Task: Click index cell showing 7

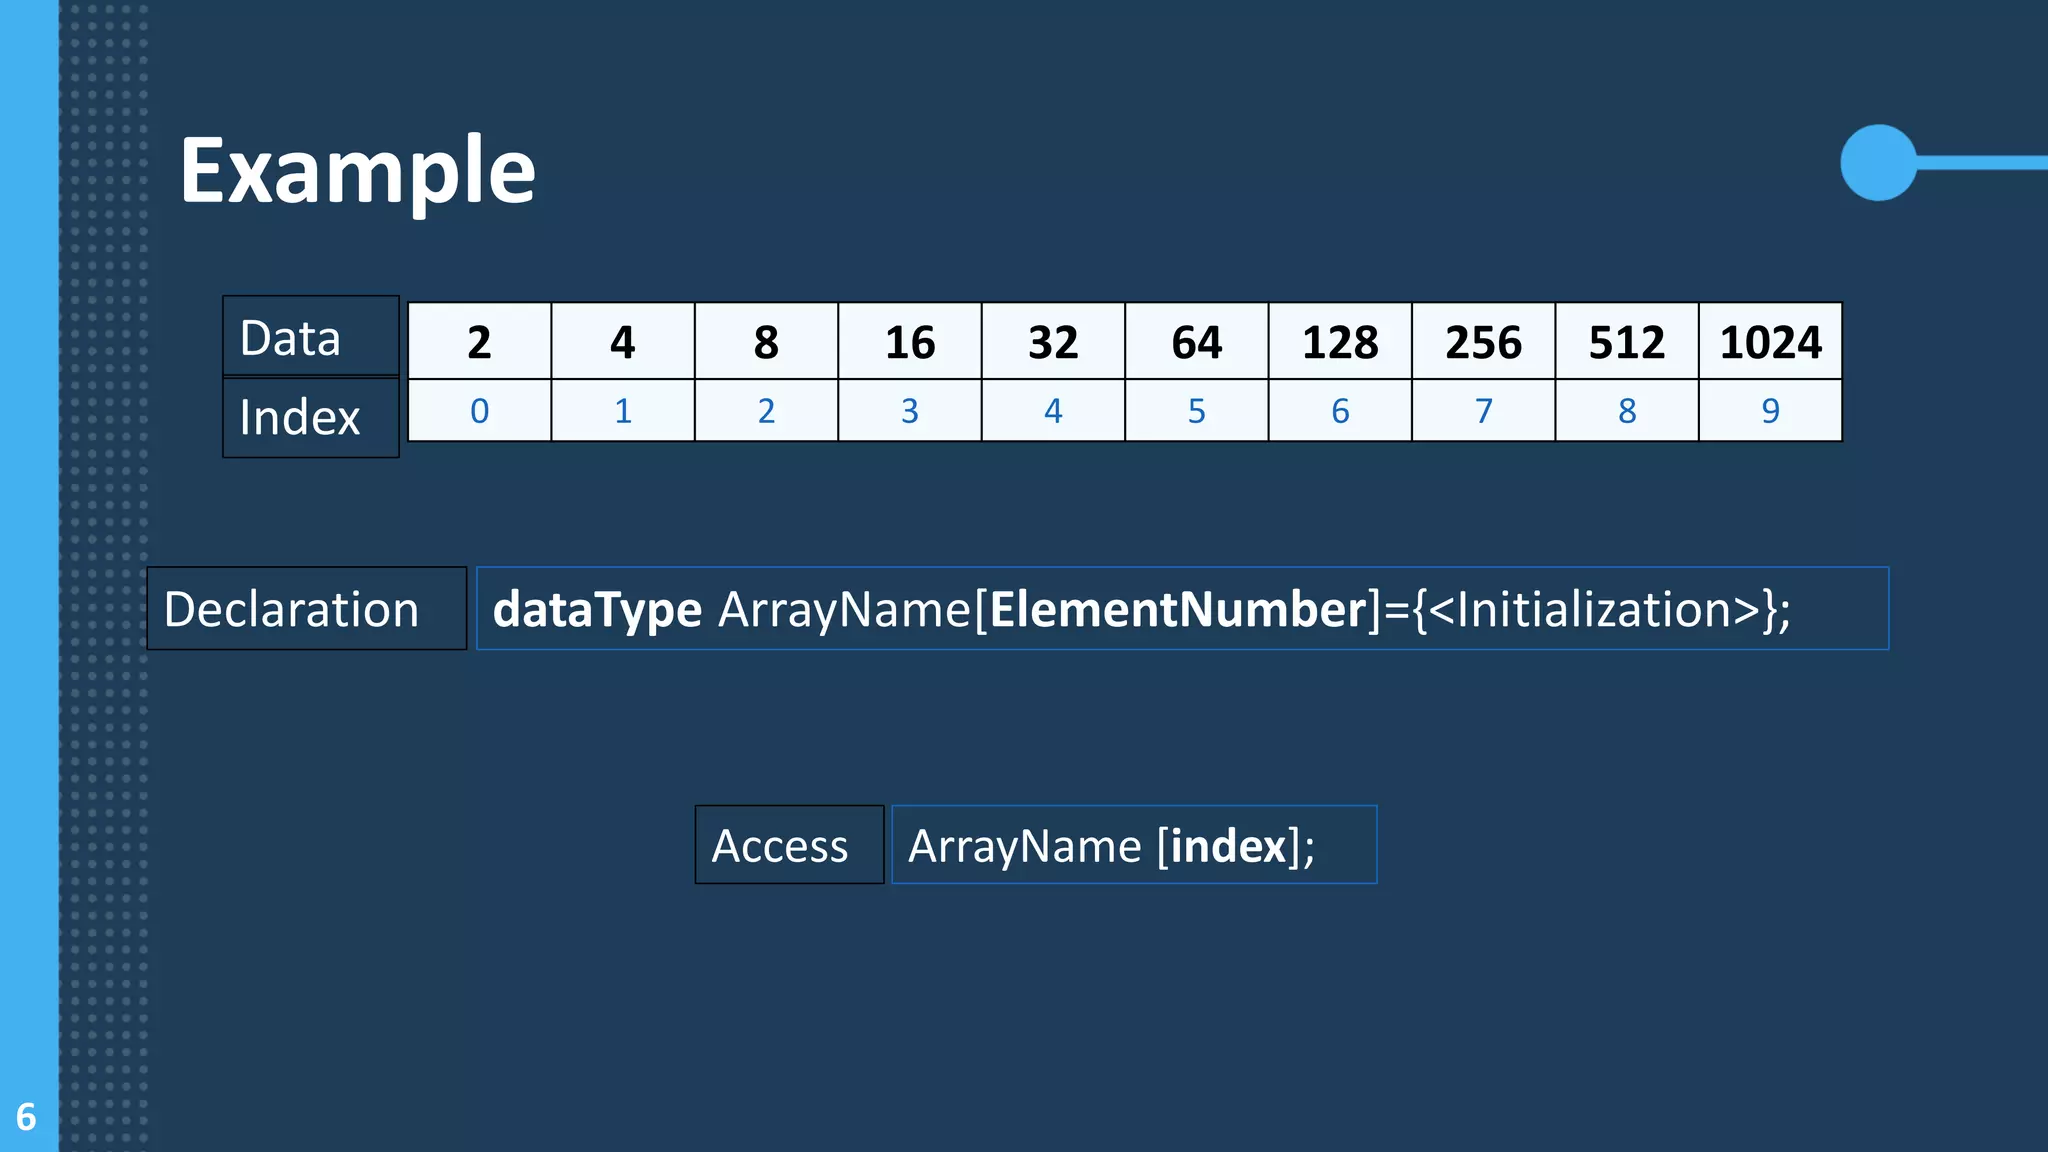Action: pos(1484,411)
